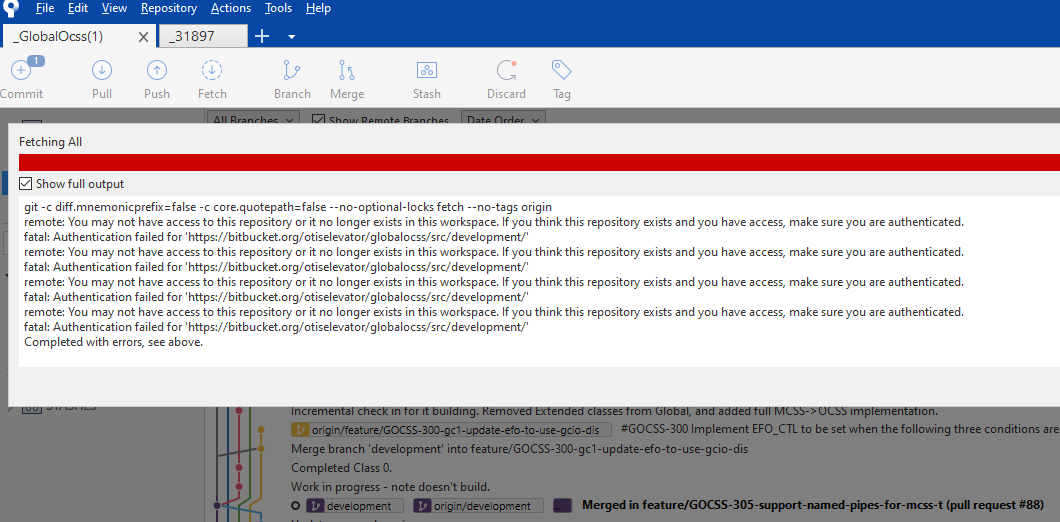The image size is (1060, 522).
Task: Click the Discard toolbar icon
Action: point(506,70)
